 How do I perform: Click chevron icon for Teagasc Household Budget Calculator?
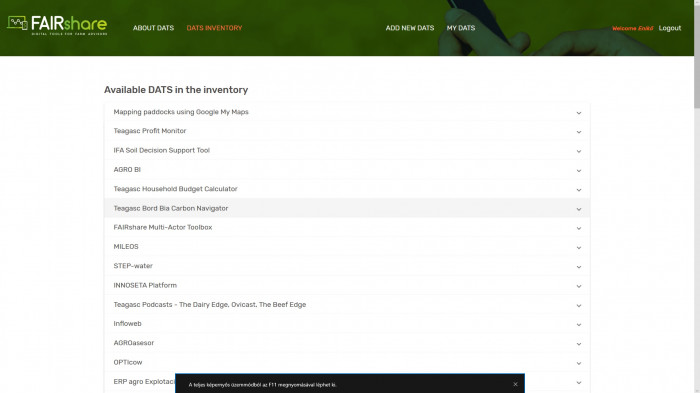tap(579, 190)
